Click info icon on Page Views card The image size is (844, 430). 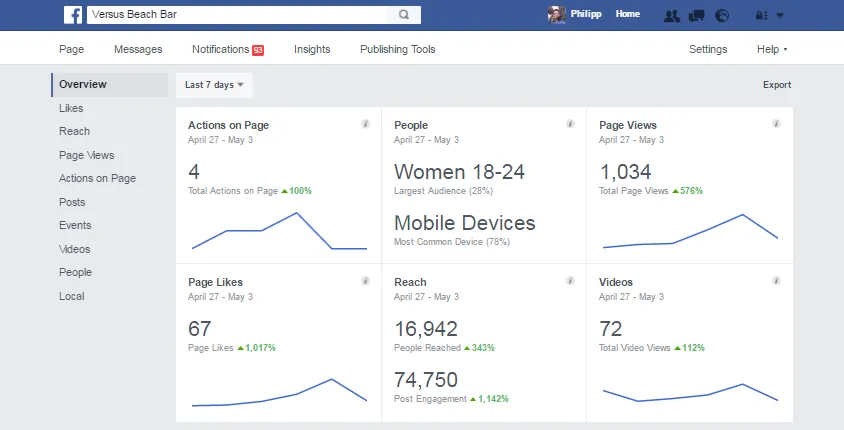tap(776, 124)
